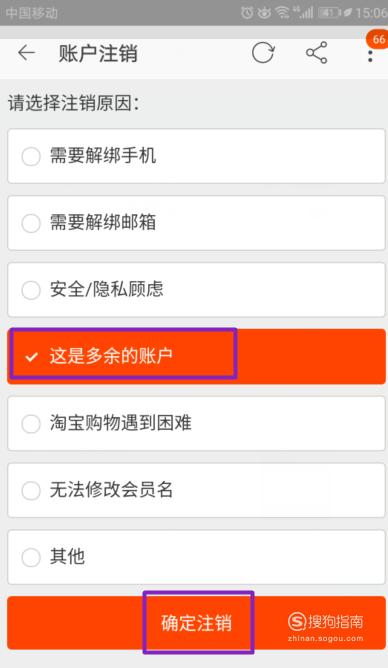Image resolution: width=388 pixels, height=668 pixels.
Task: Choose the 安全/隐私顾虑 reason
Action: point(196,290)
